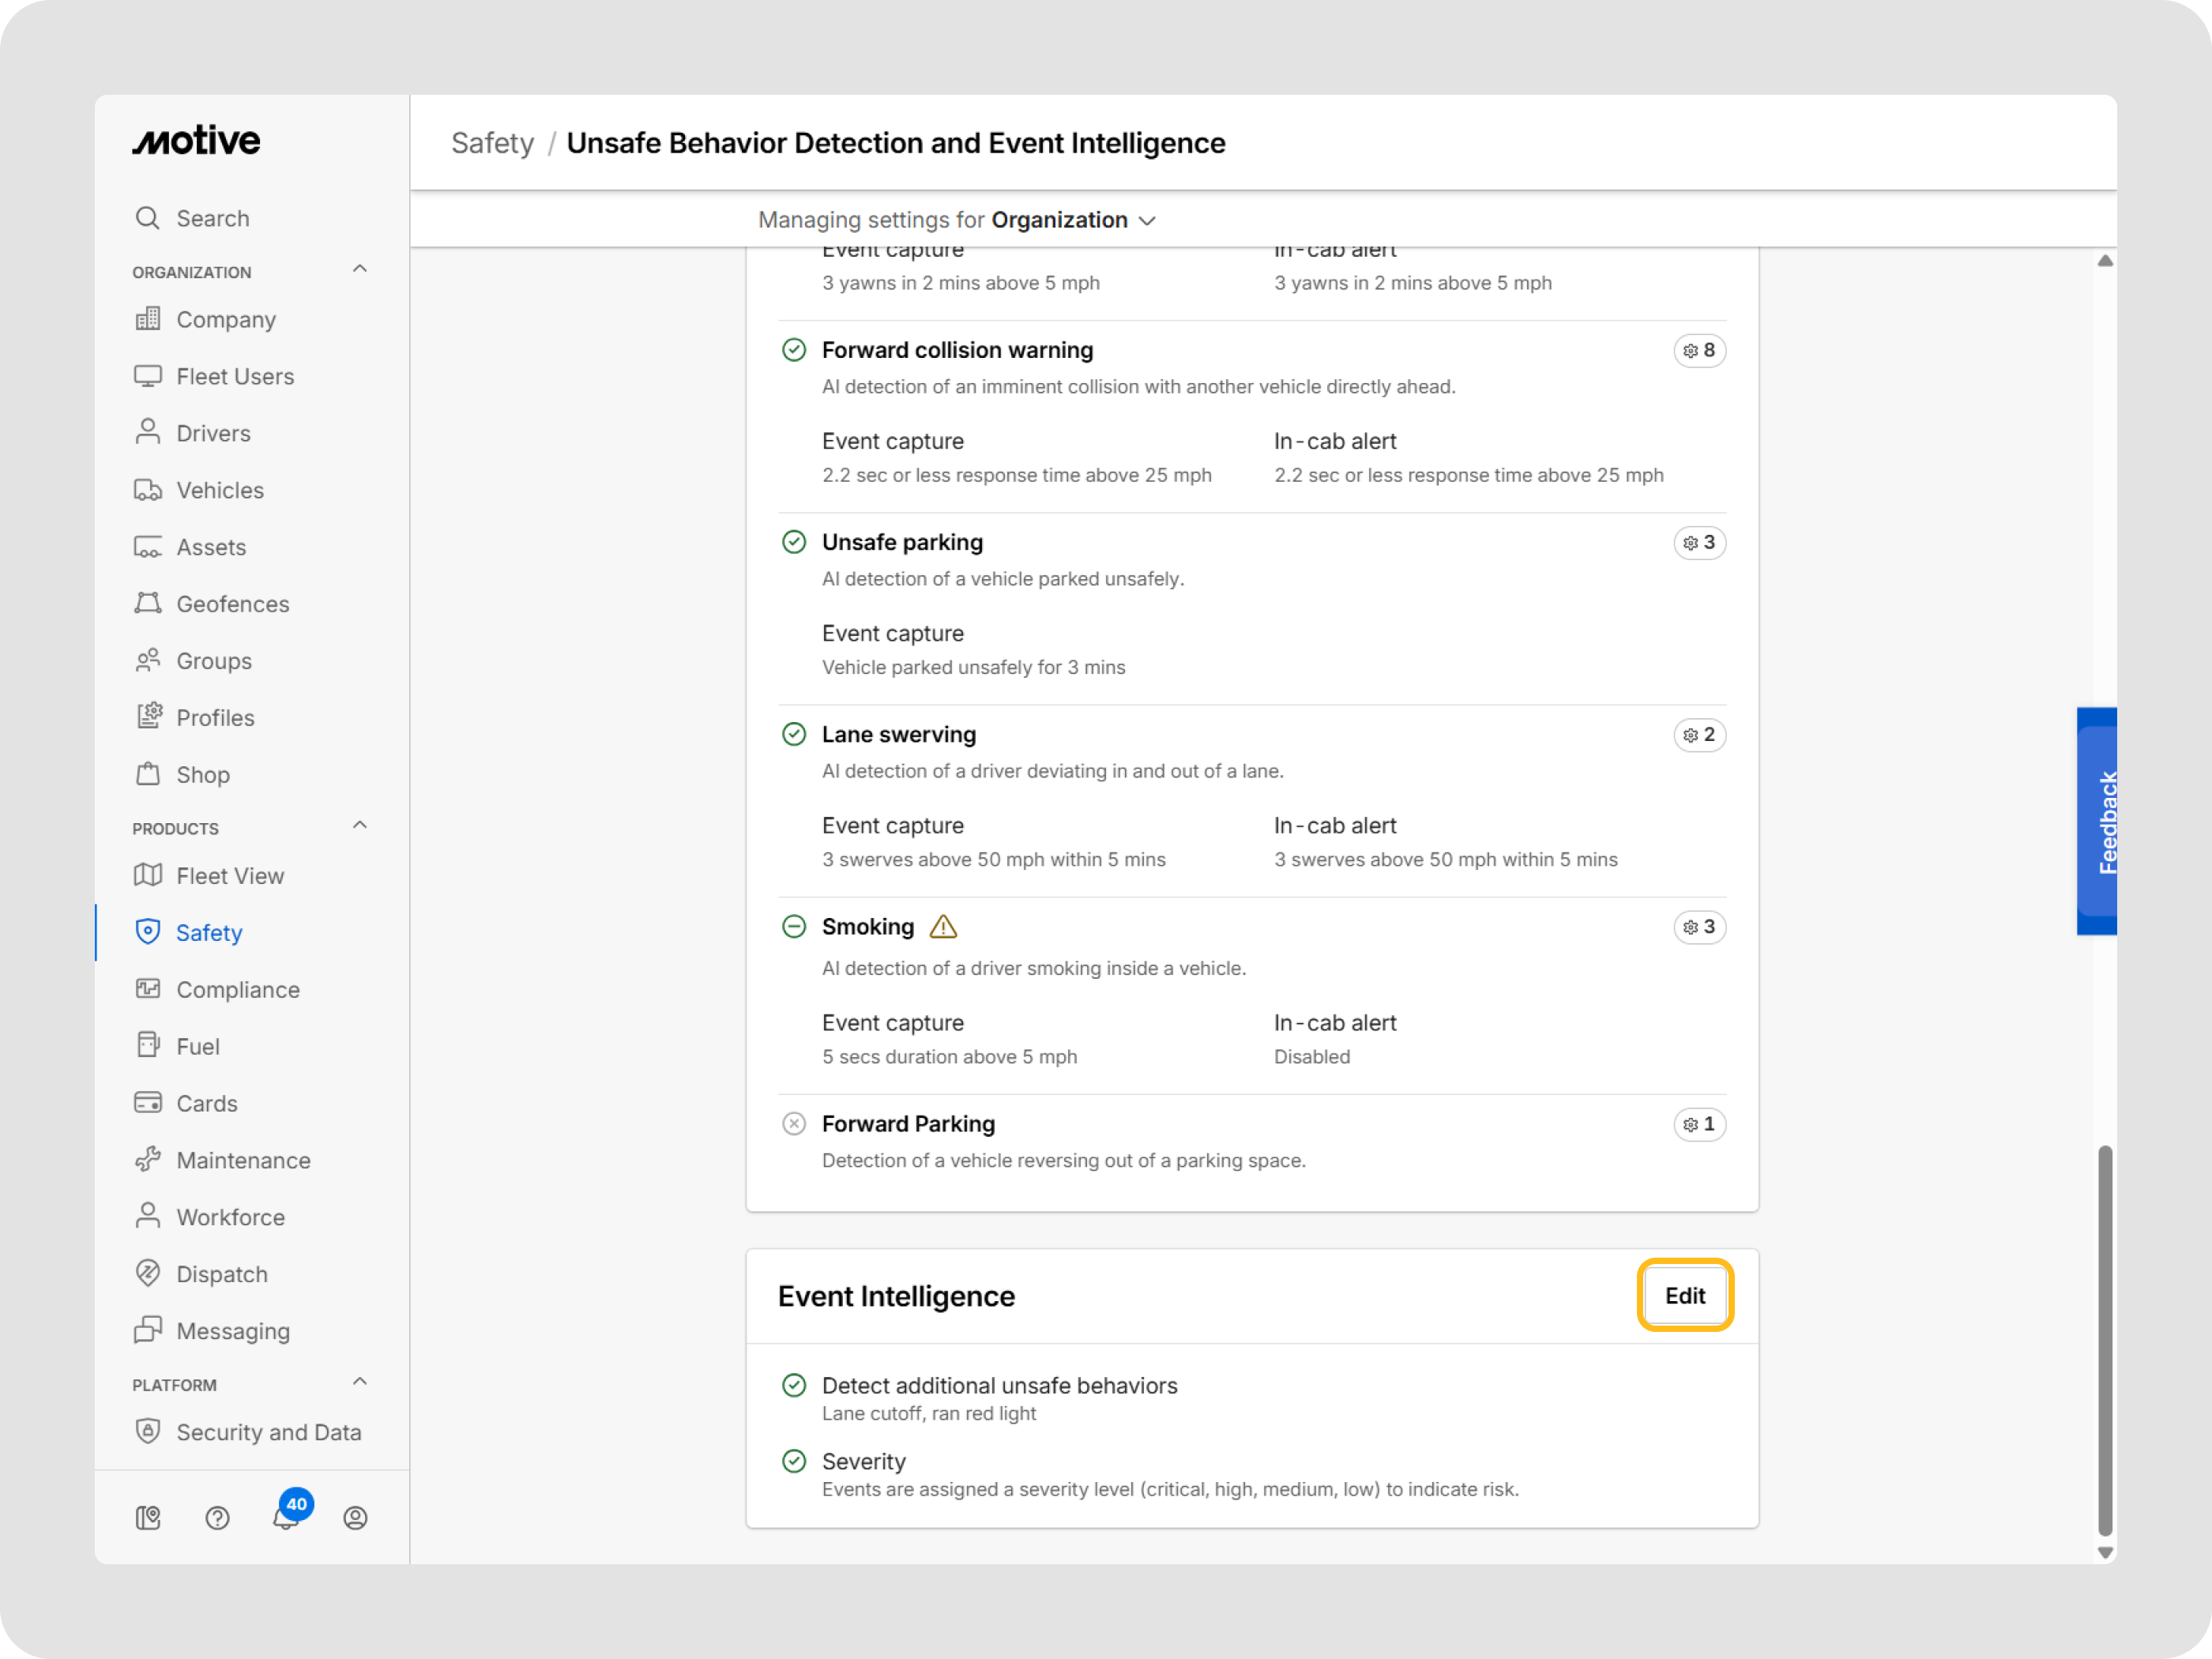Click the notifications bell with 40 badge

pyautogui.click(x=287, y=1516)
